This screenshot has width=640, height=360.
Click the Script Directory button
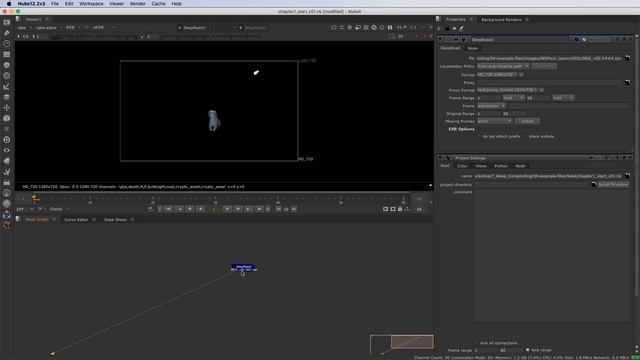pyautogui.click(x=613, y=184)
